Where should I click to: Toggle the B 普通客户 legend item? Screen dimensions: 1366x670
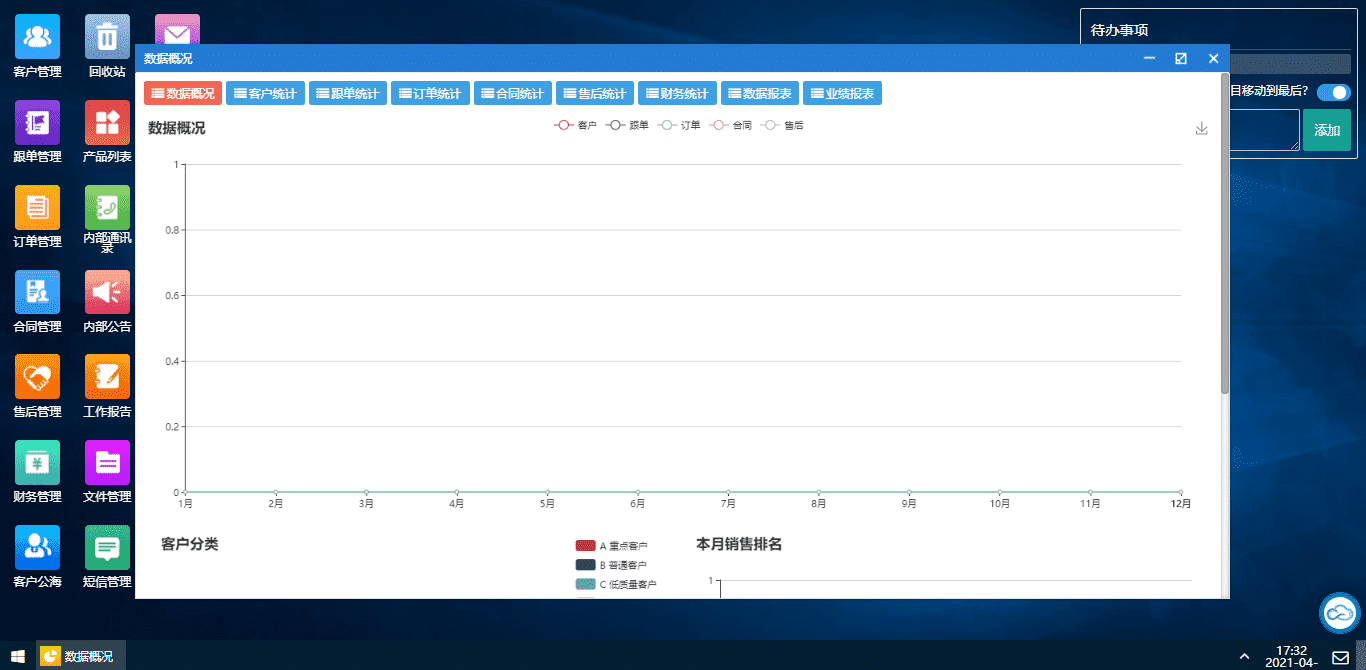611,565
